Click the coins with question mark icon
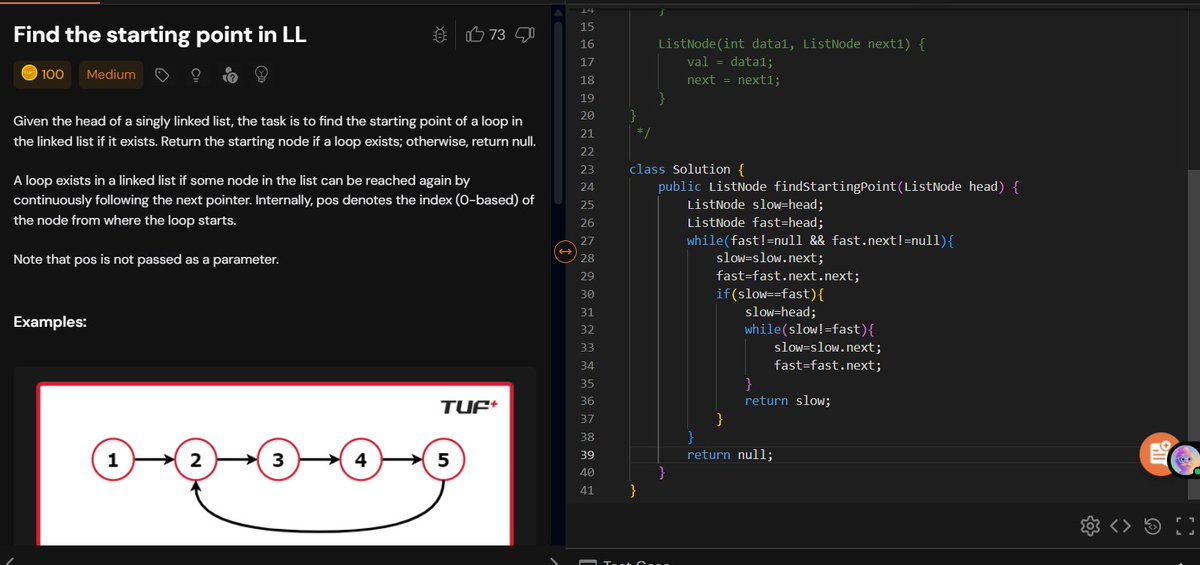The width and height of the screenshot is (1200, 565). (228, 75)
